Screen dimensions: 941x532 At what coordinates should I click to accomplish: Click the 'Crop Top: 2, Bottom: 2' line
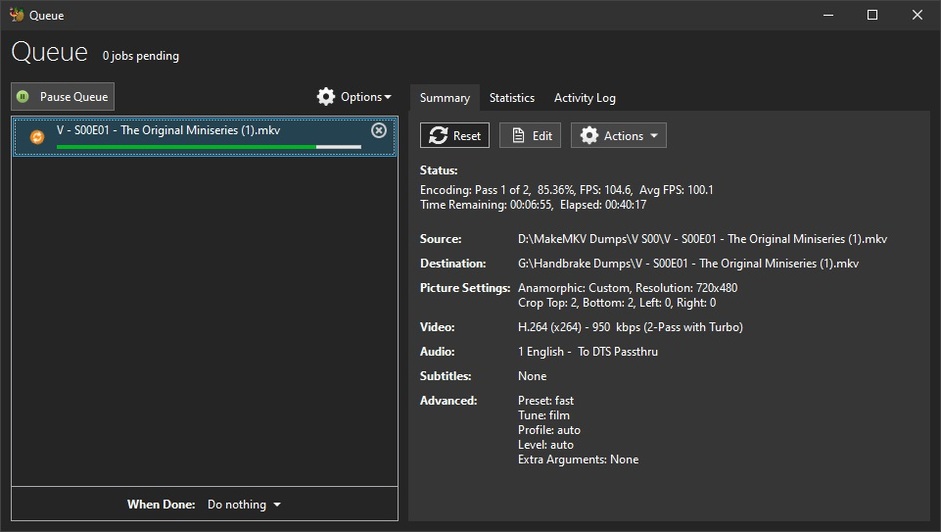coord(617,303)
